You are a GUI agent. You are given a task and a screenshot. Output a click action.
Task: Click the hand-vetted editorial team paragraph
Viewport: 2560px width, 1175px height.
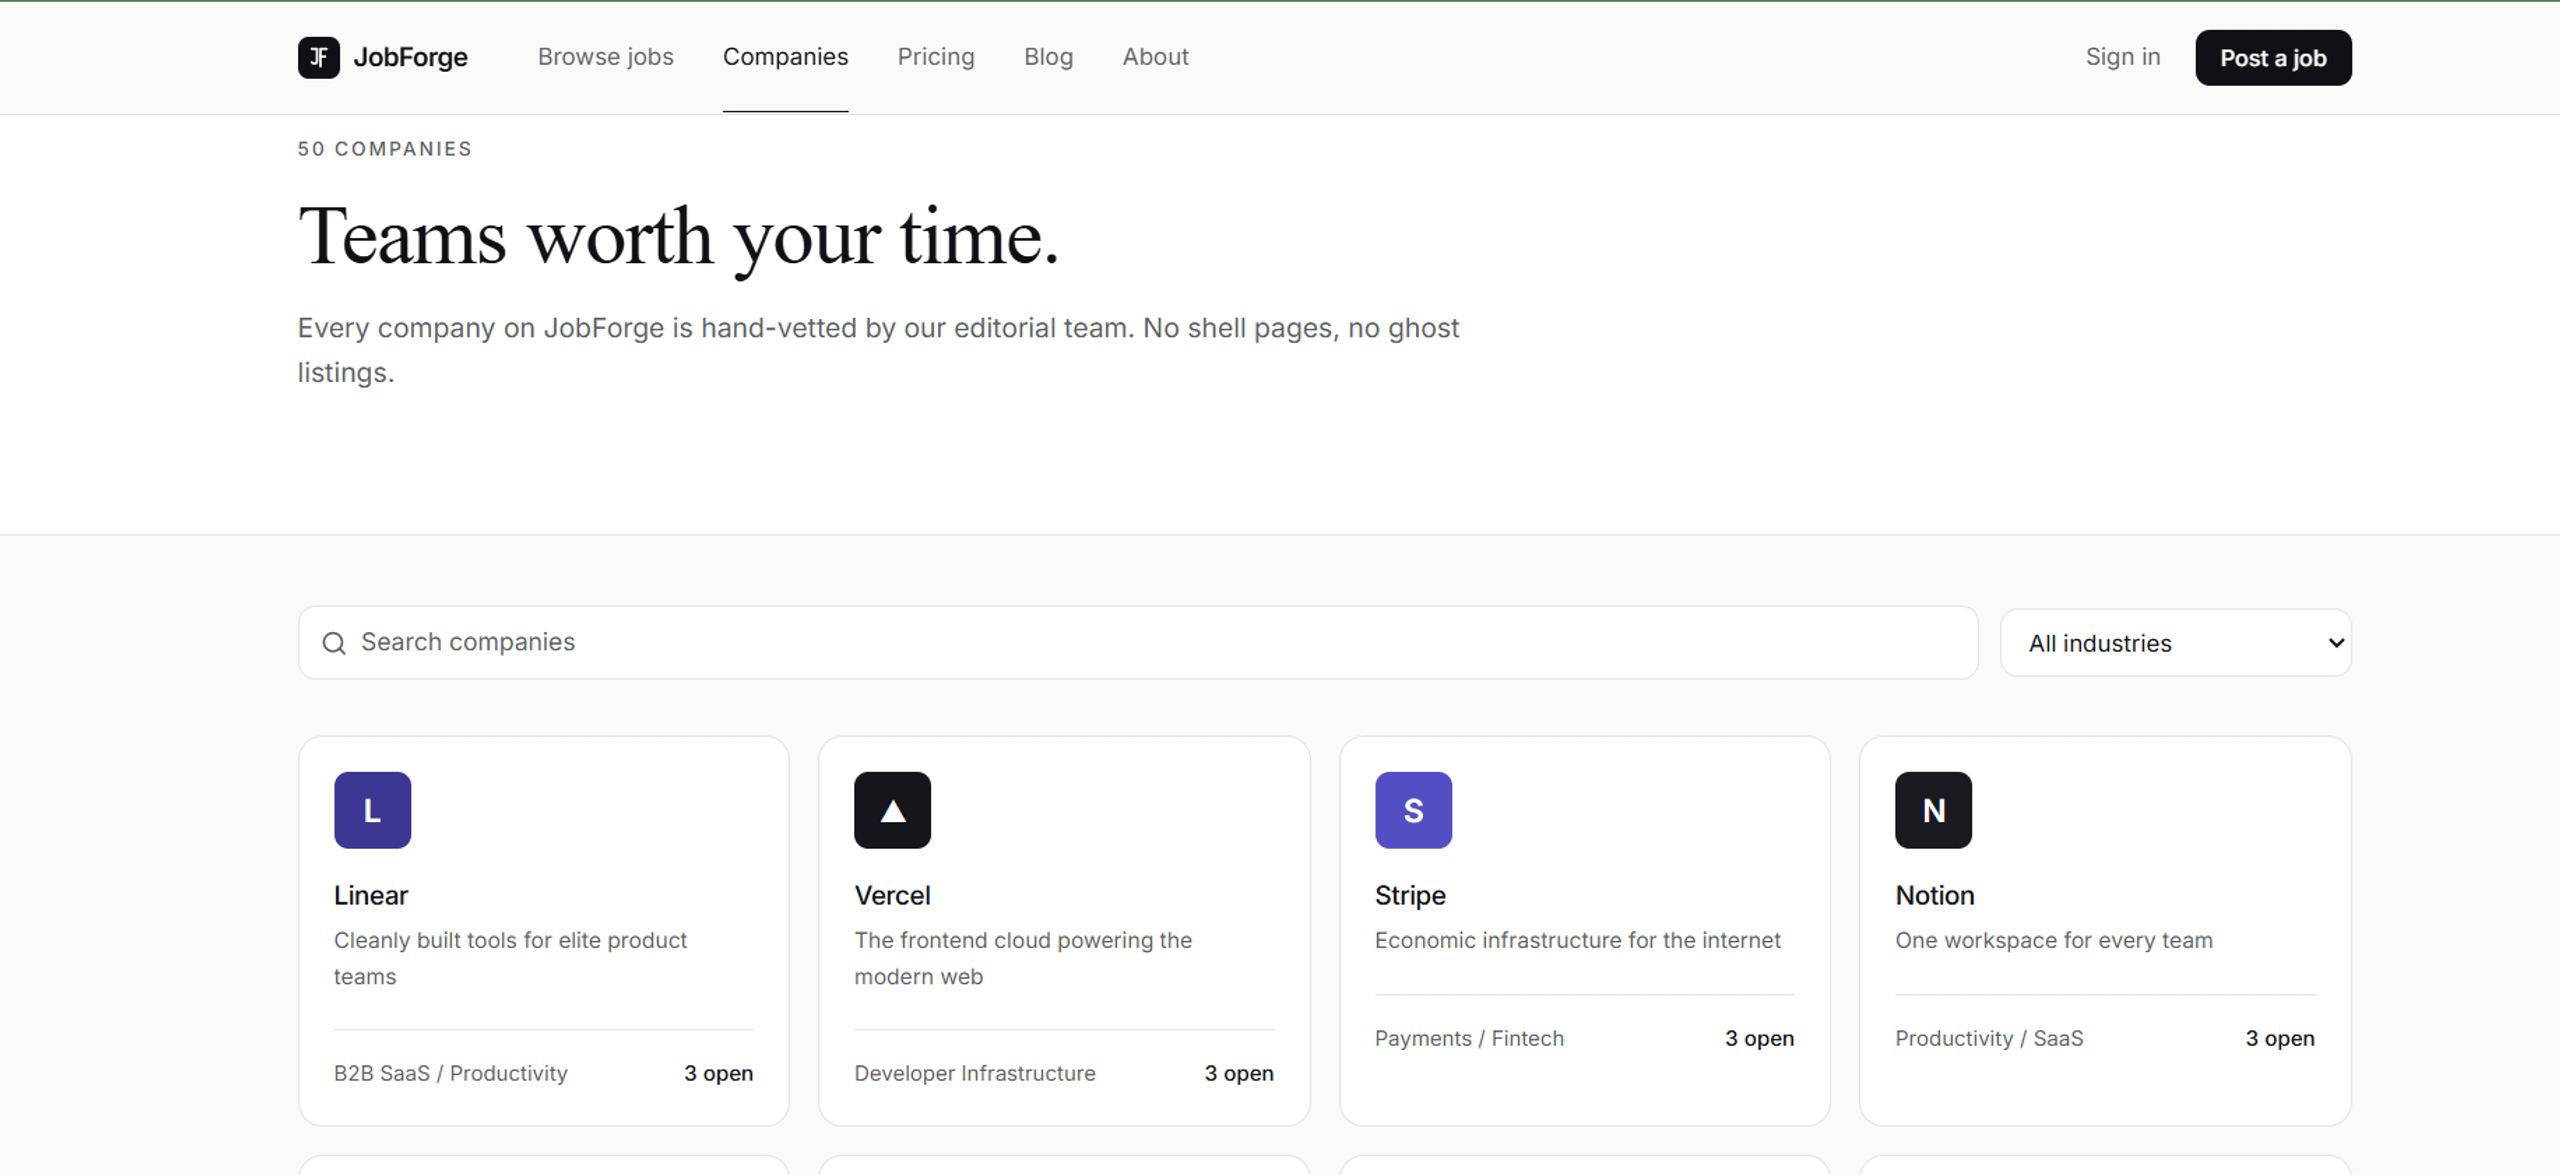point(878,350)
